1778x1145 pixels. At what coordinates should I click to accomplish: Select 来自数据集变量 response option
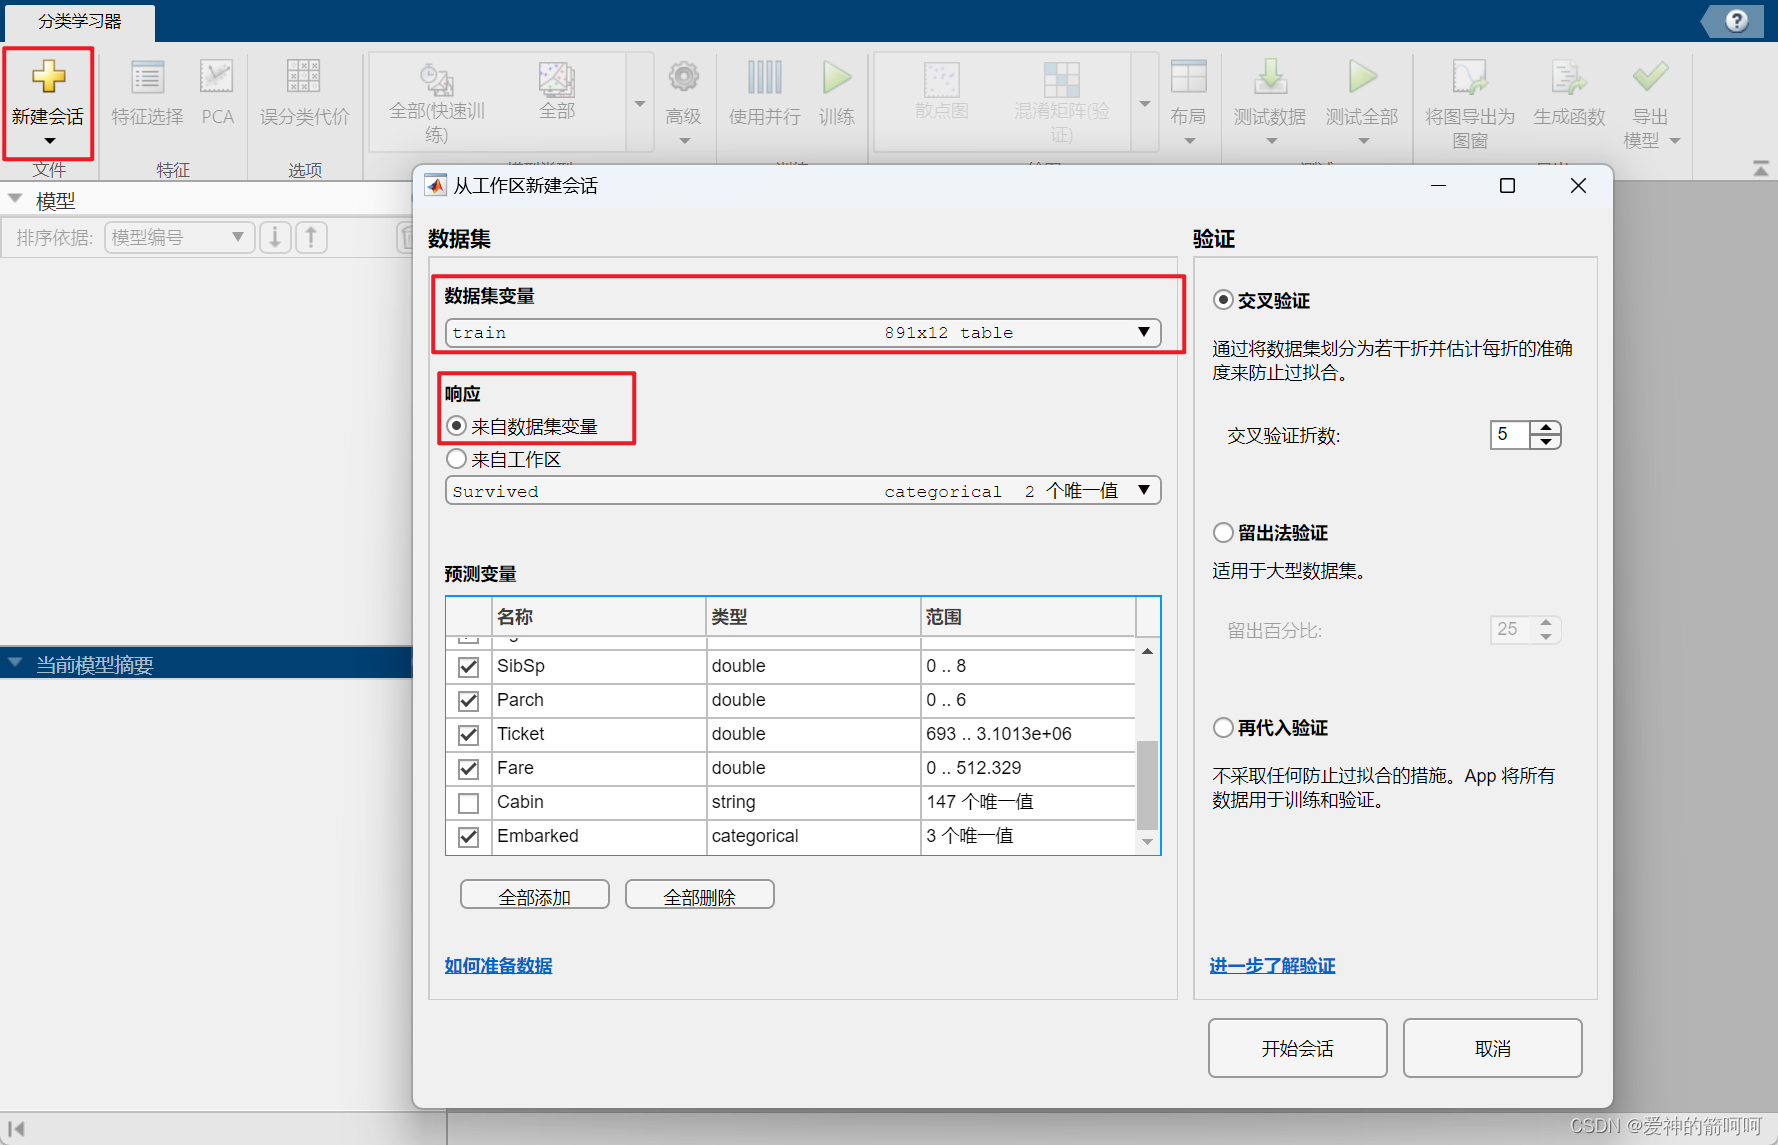click(x=457, y=426)
